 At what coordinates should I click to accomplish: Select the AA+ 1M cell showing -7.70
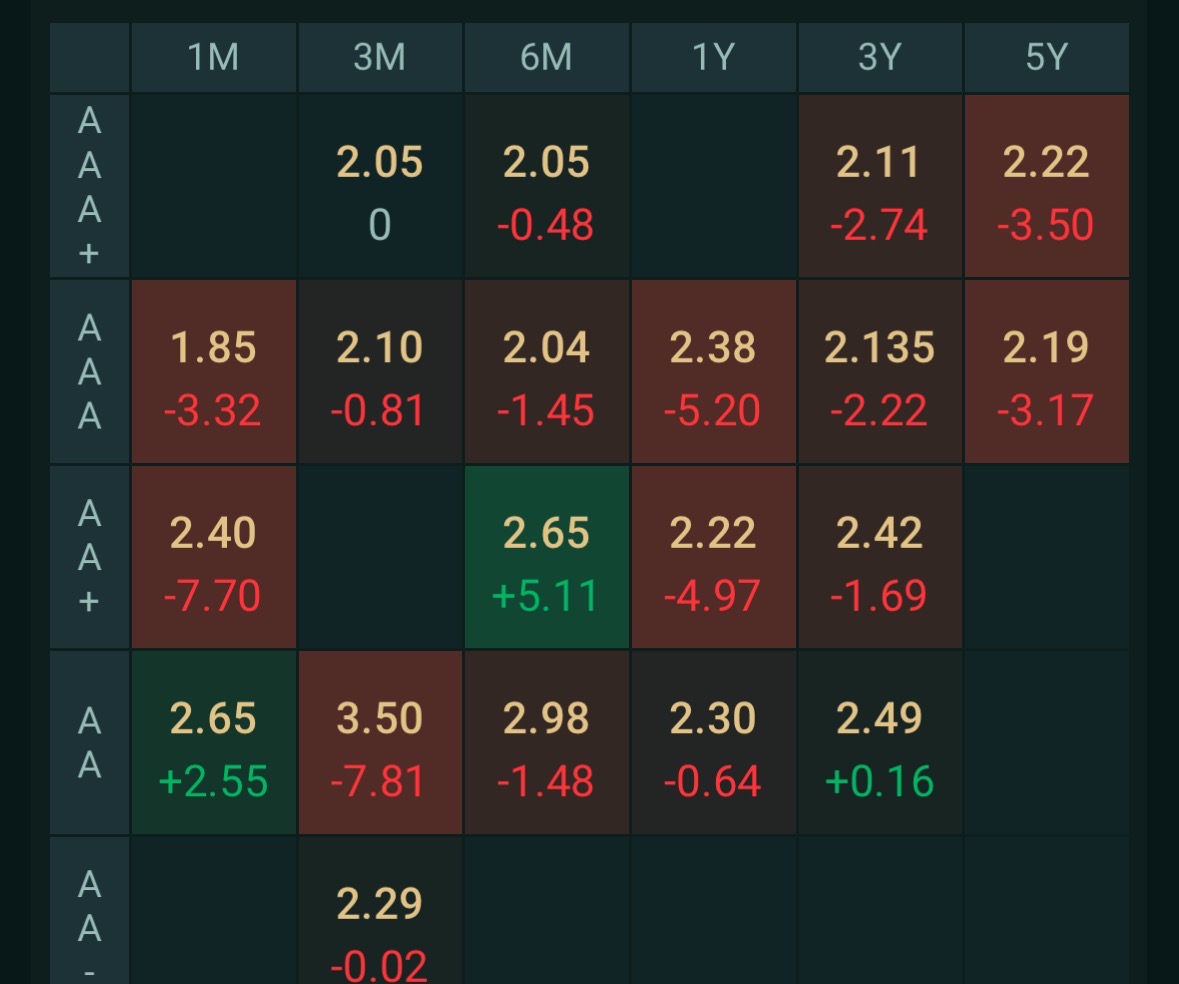coord(214,557)
